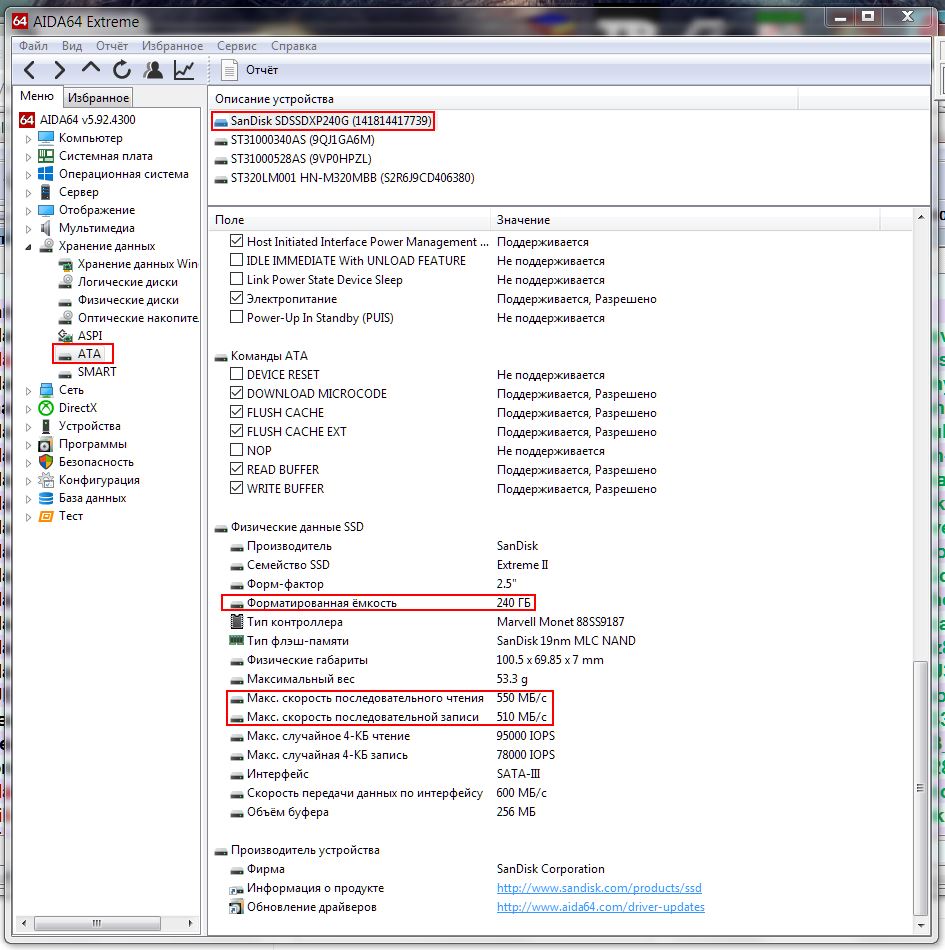Toggle the Электропитание checkbox
The height and width of the screenshot is (950, 945).
tap(236, 297)
